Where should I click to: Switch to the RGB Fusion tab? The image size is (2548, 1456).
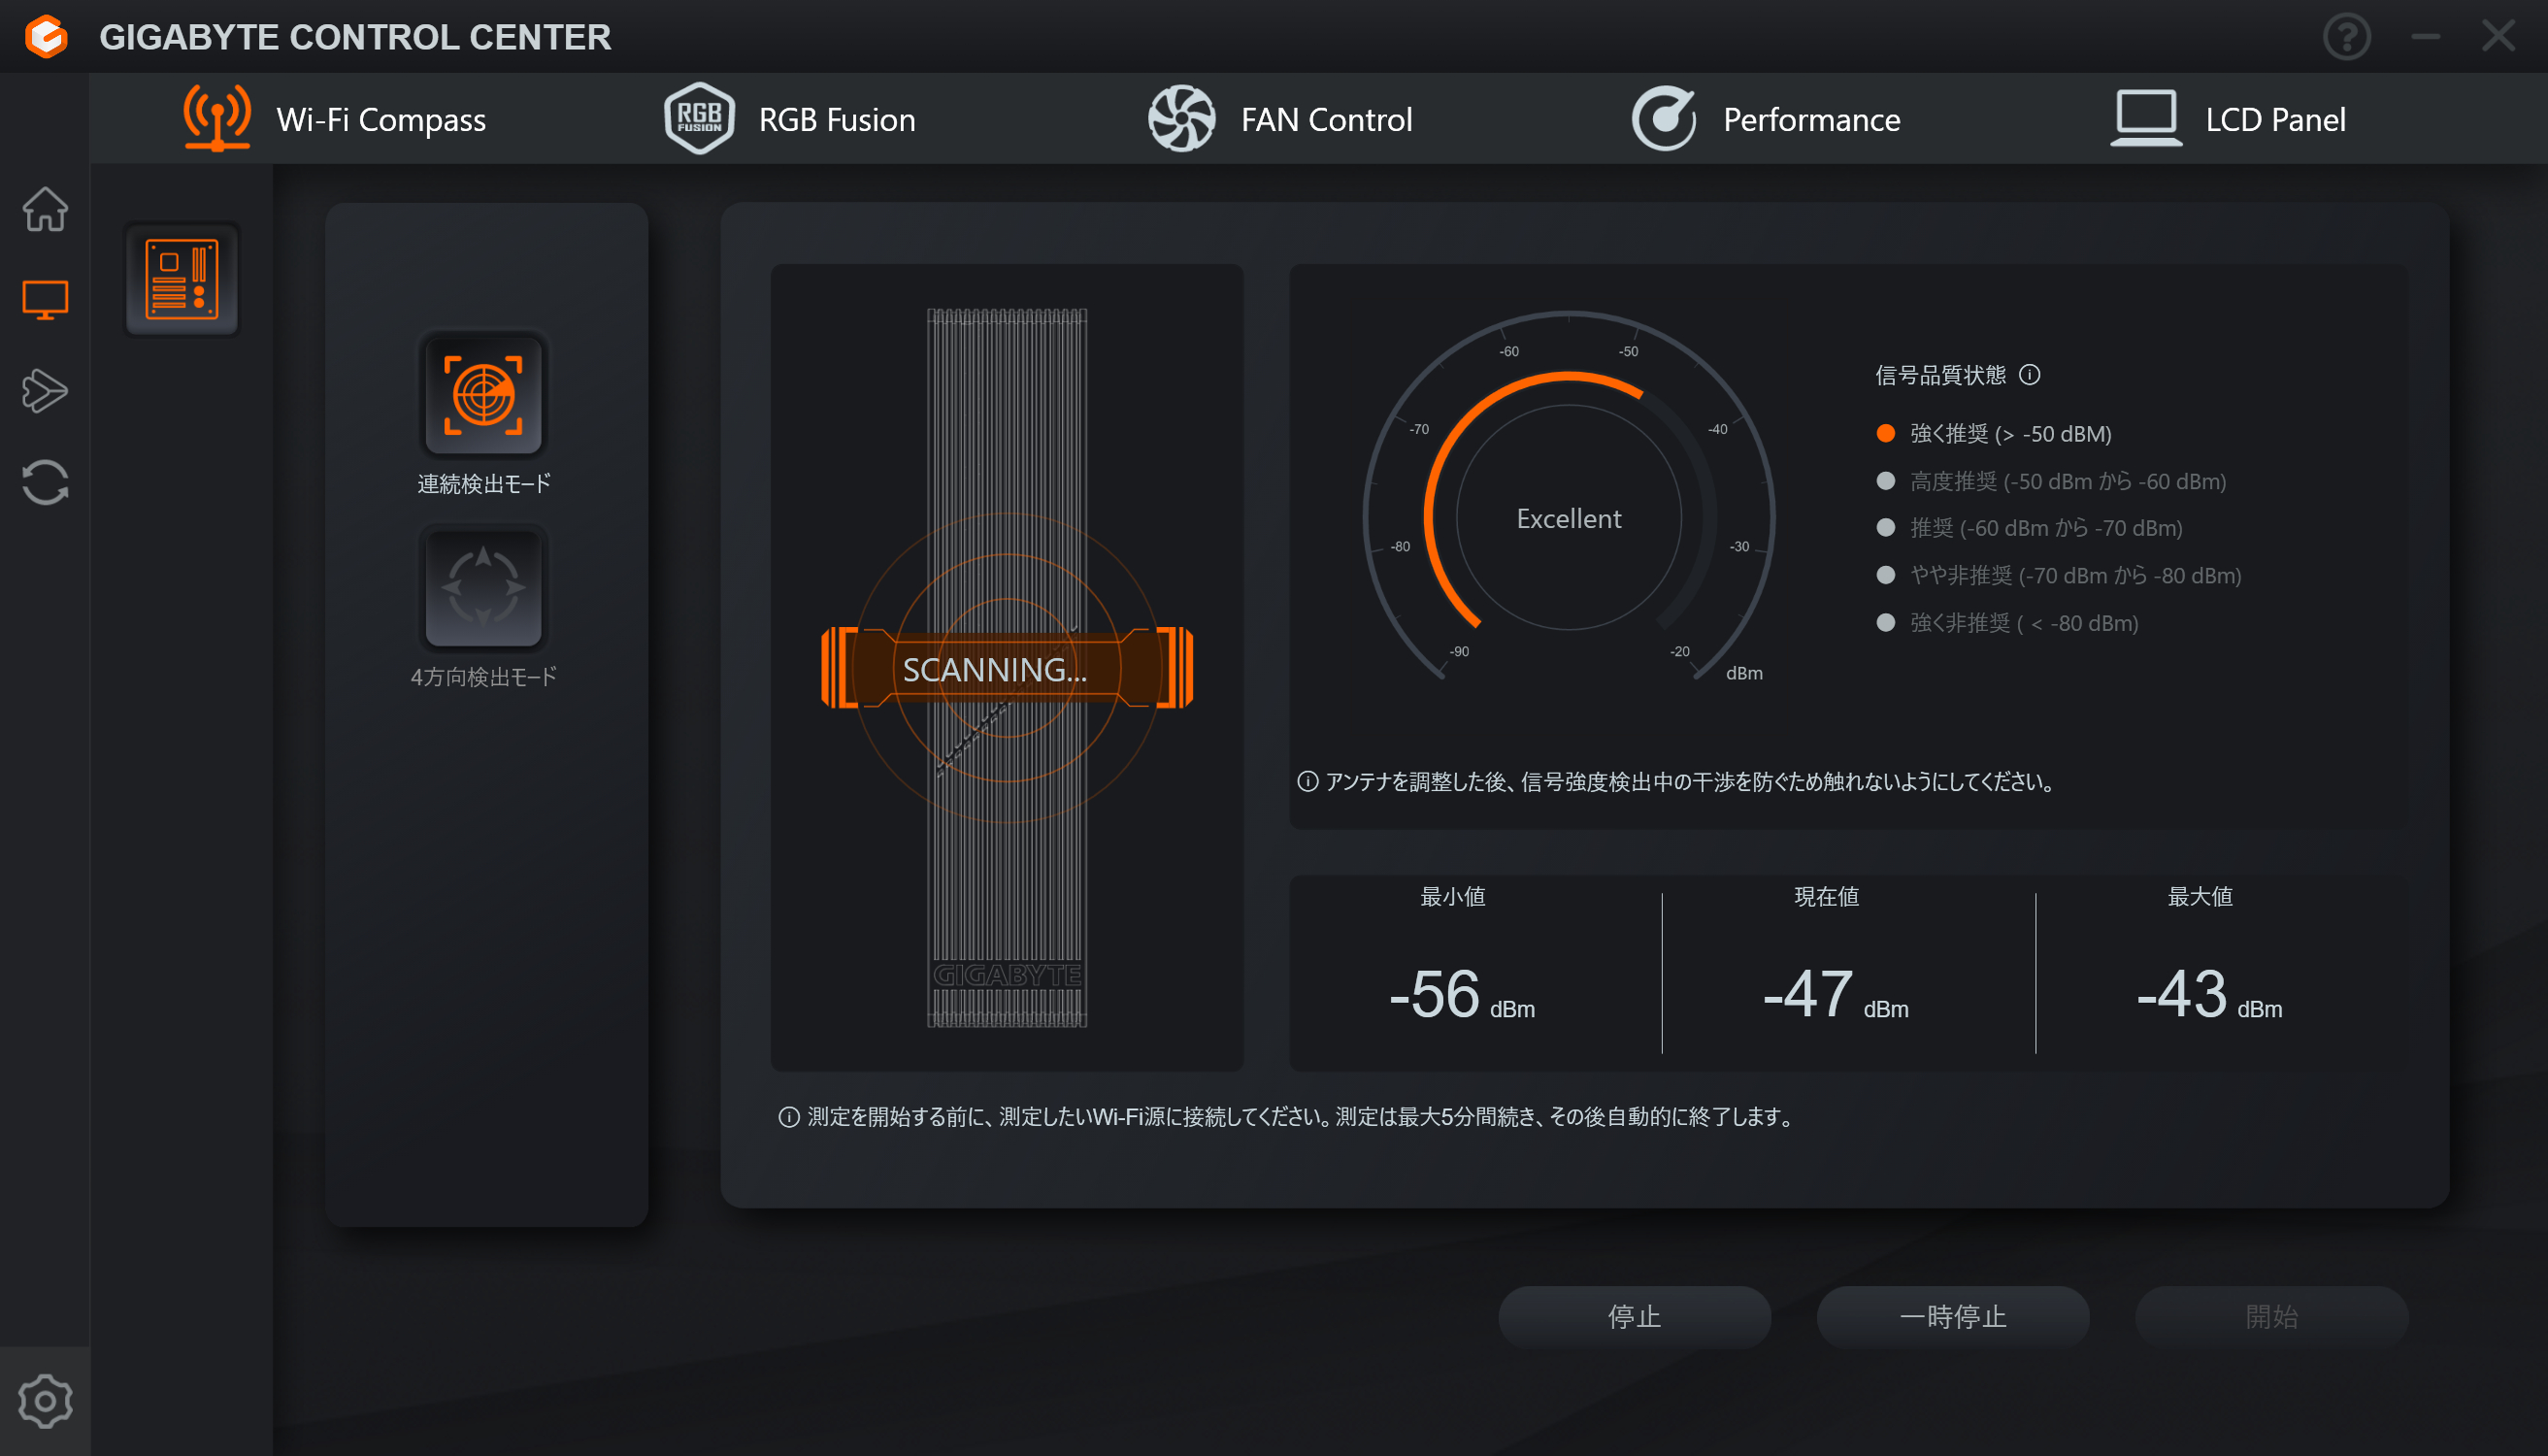pyautogui.click(x=790, y=119)
